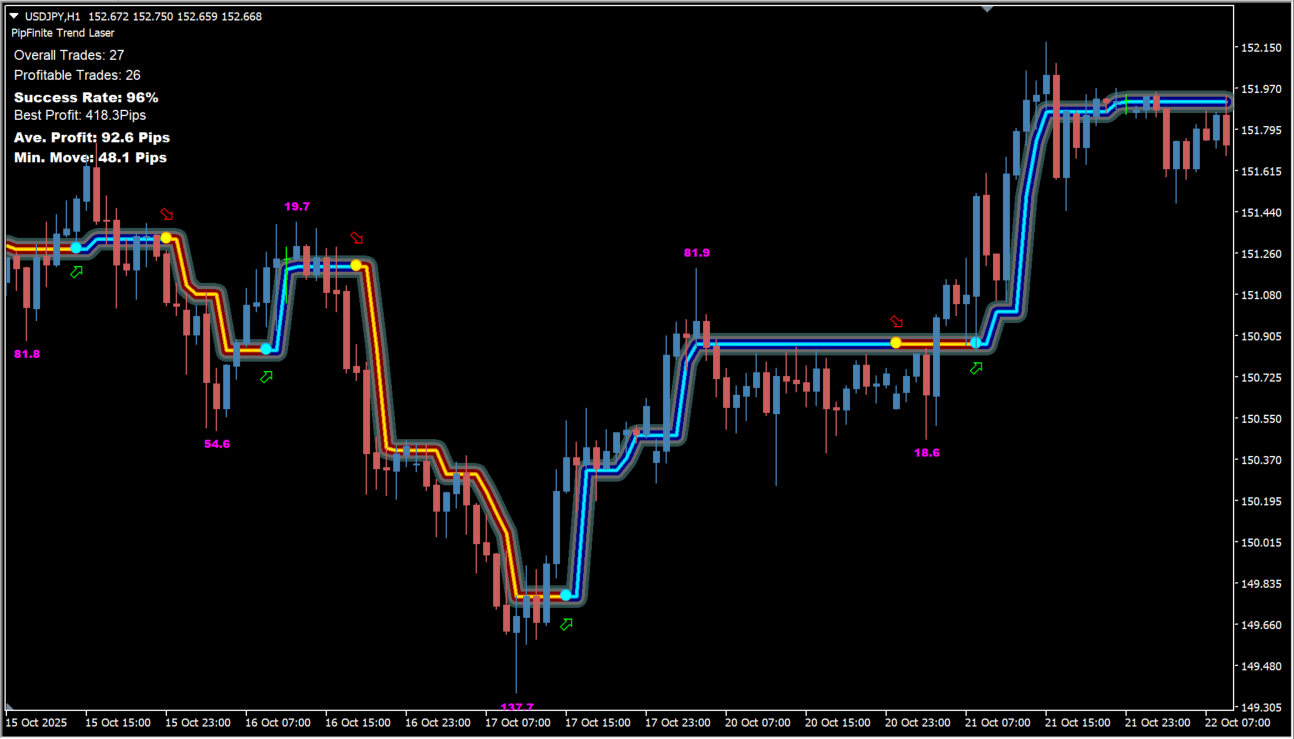Screen dimensions: 1294x739
Task: Select the magenta 81.9 profit label
Action: tap(696, 252)
